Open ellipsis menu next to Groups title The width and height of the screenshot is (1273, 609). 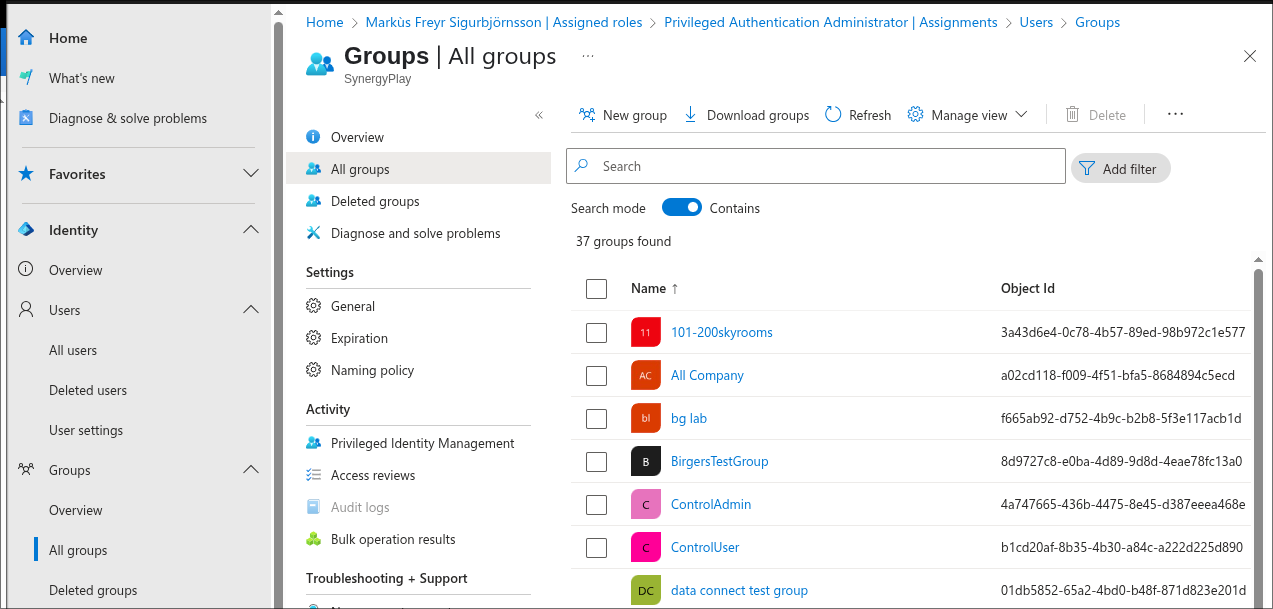[x=588, y=56]
